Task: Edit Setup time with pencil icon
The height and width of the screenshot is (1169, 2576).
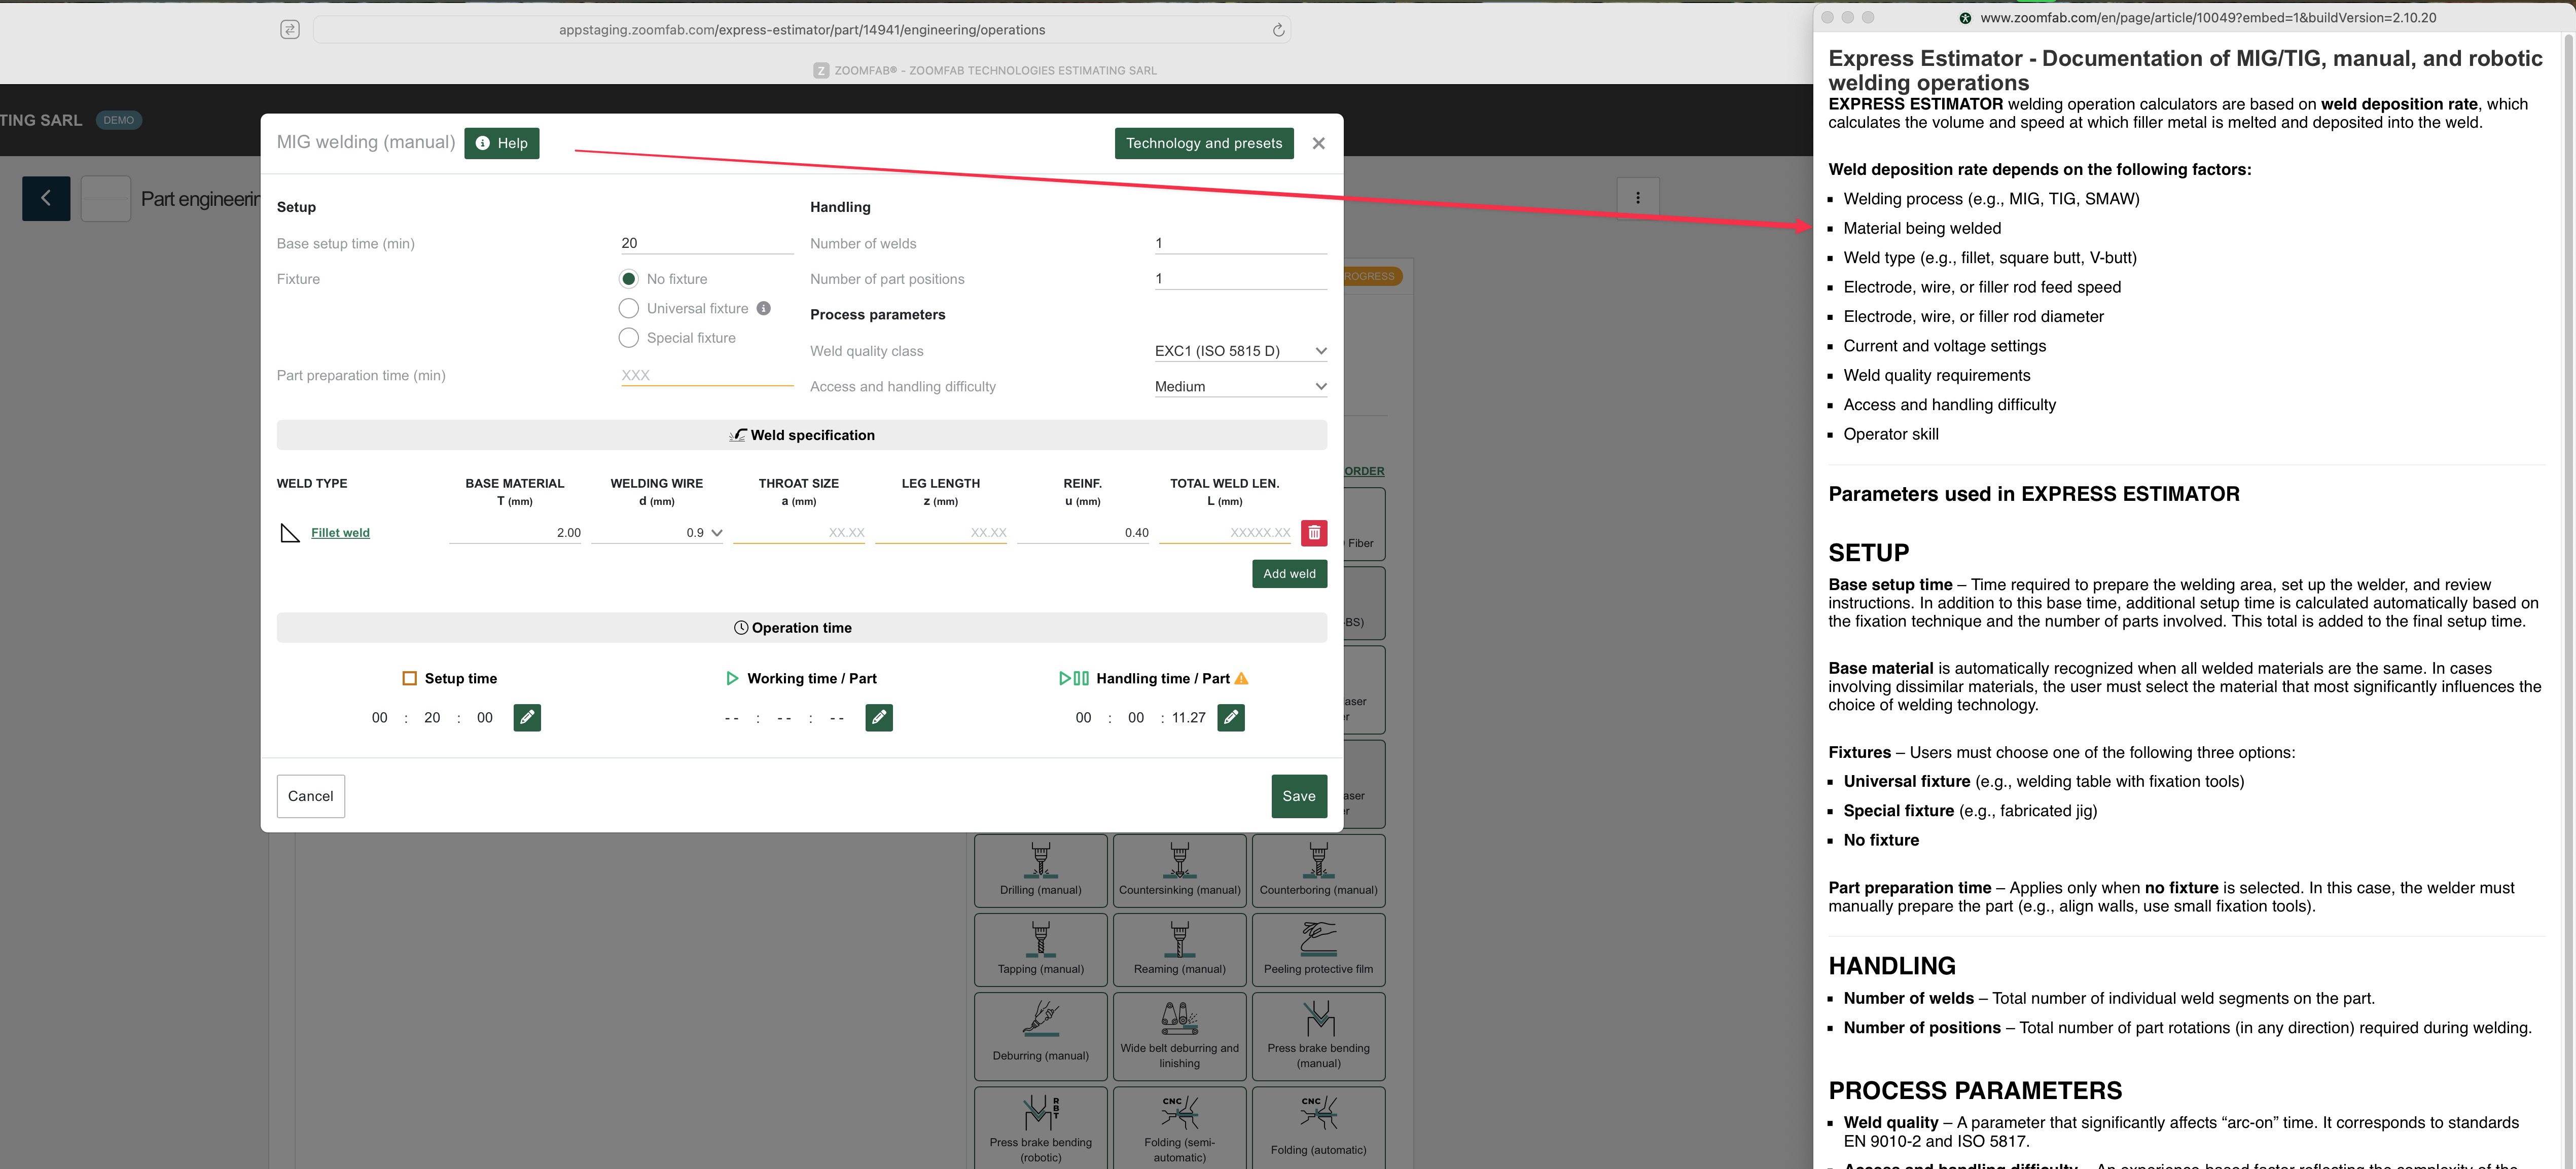Action: pos(527,717)
